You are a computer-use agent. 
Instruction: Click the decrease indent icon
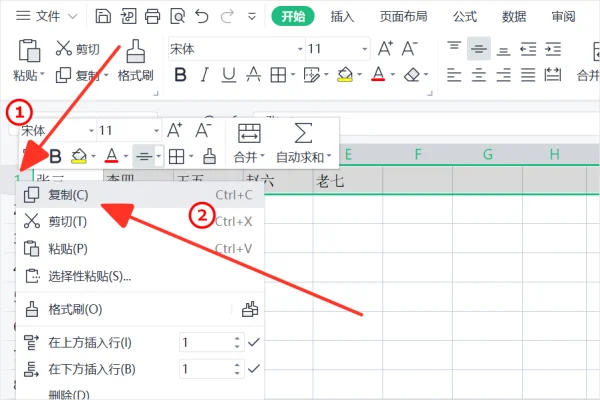(528, 49)
